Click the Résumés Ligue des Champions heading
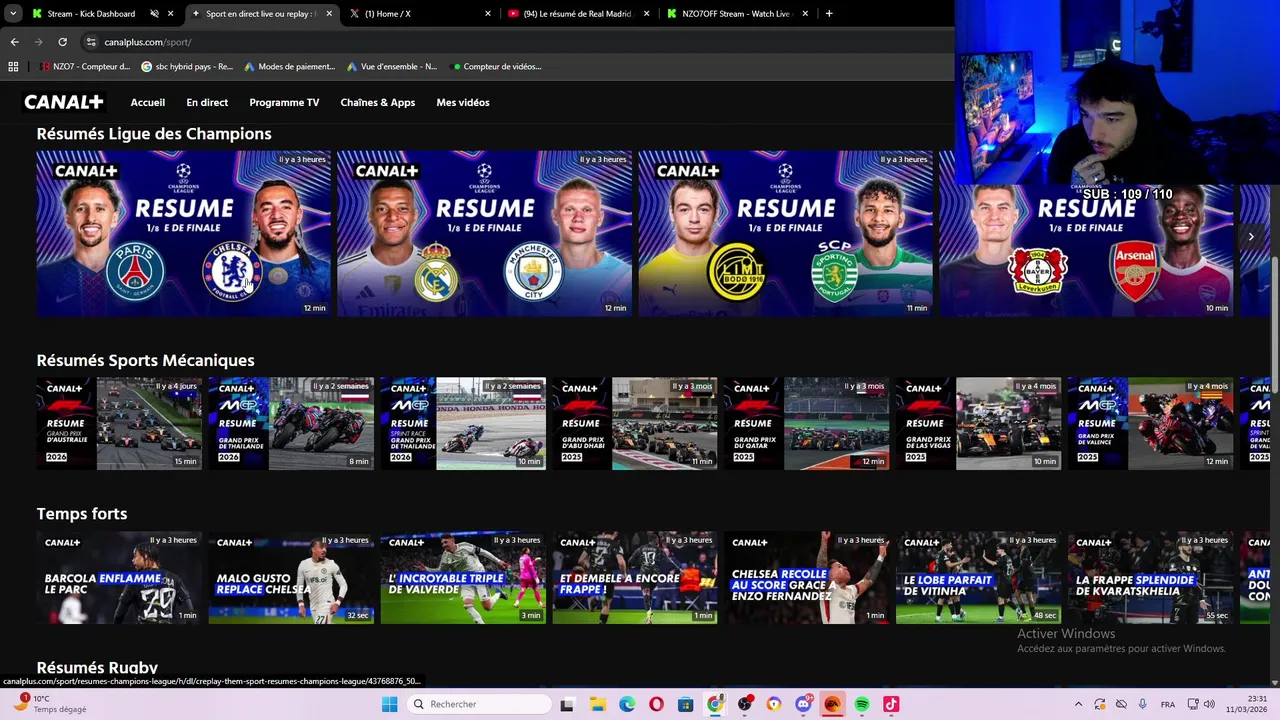The image size is (1280, 720). [154, 134]
